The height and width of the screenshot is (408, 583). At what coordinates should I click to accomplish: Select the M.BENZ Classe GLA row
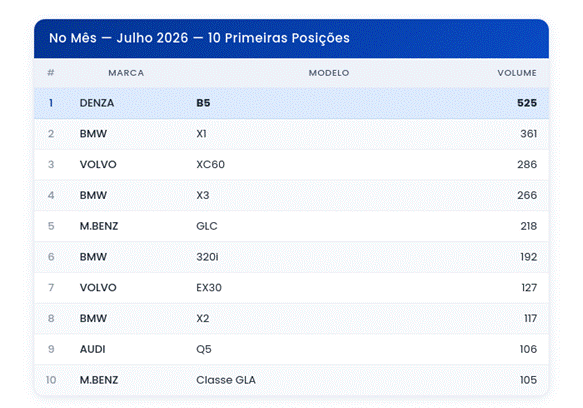tap(292, 380)
